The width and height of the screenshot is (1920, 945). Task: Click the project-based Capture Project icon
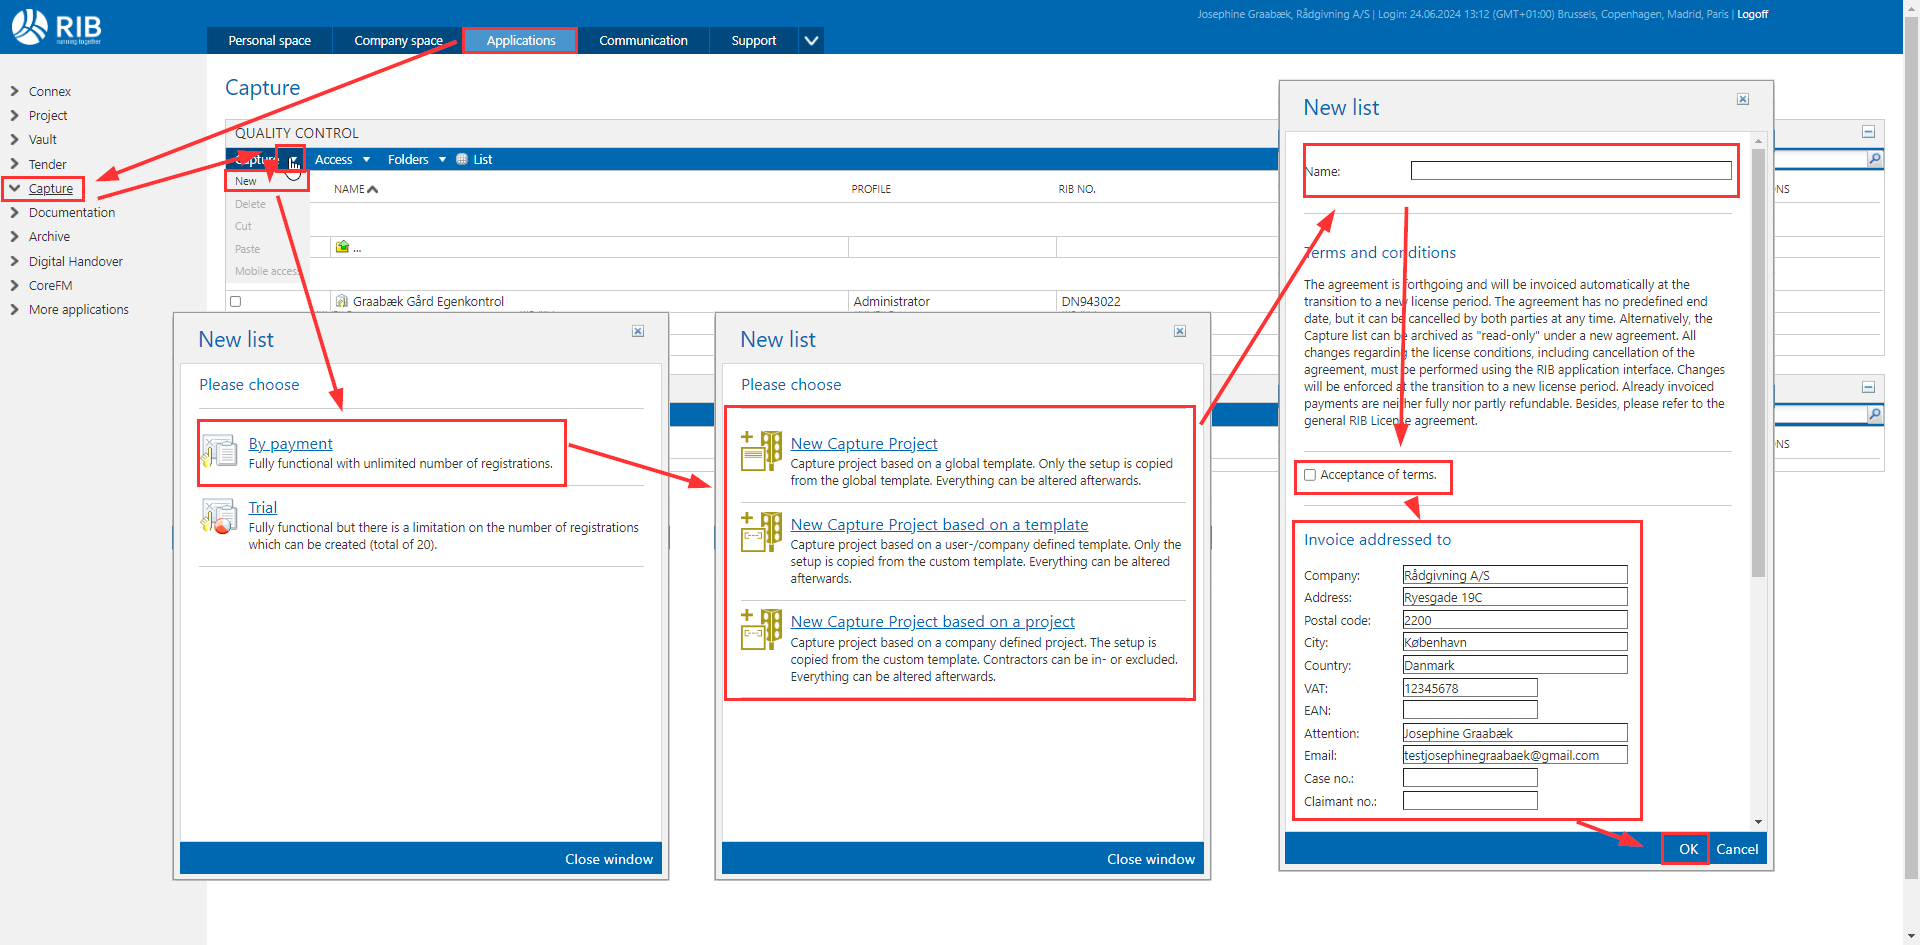coord(761,629)
